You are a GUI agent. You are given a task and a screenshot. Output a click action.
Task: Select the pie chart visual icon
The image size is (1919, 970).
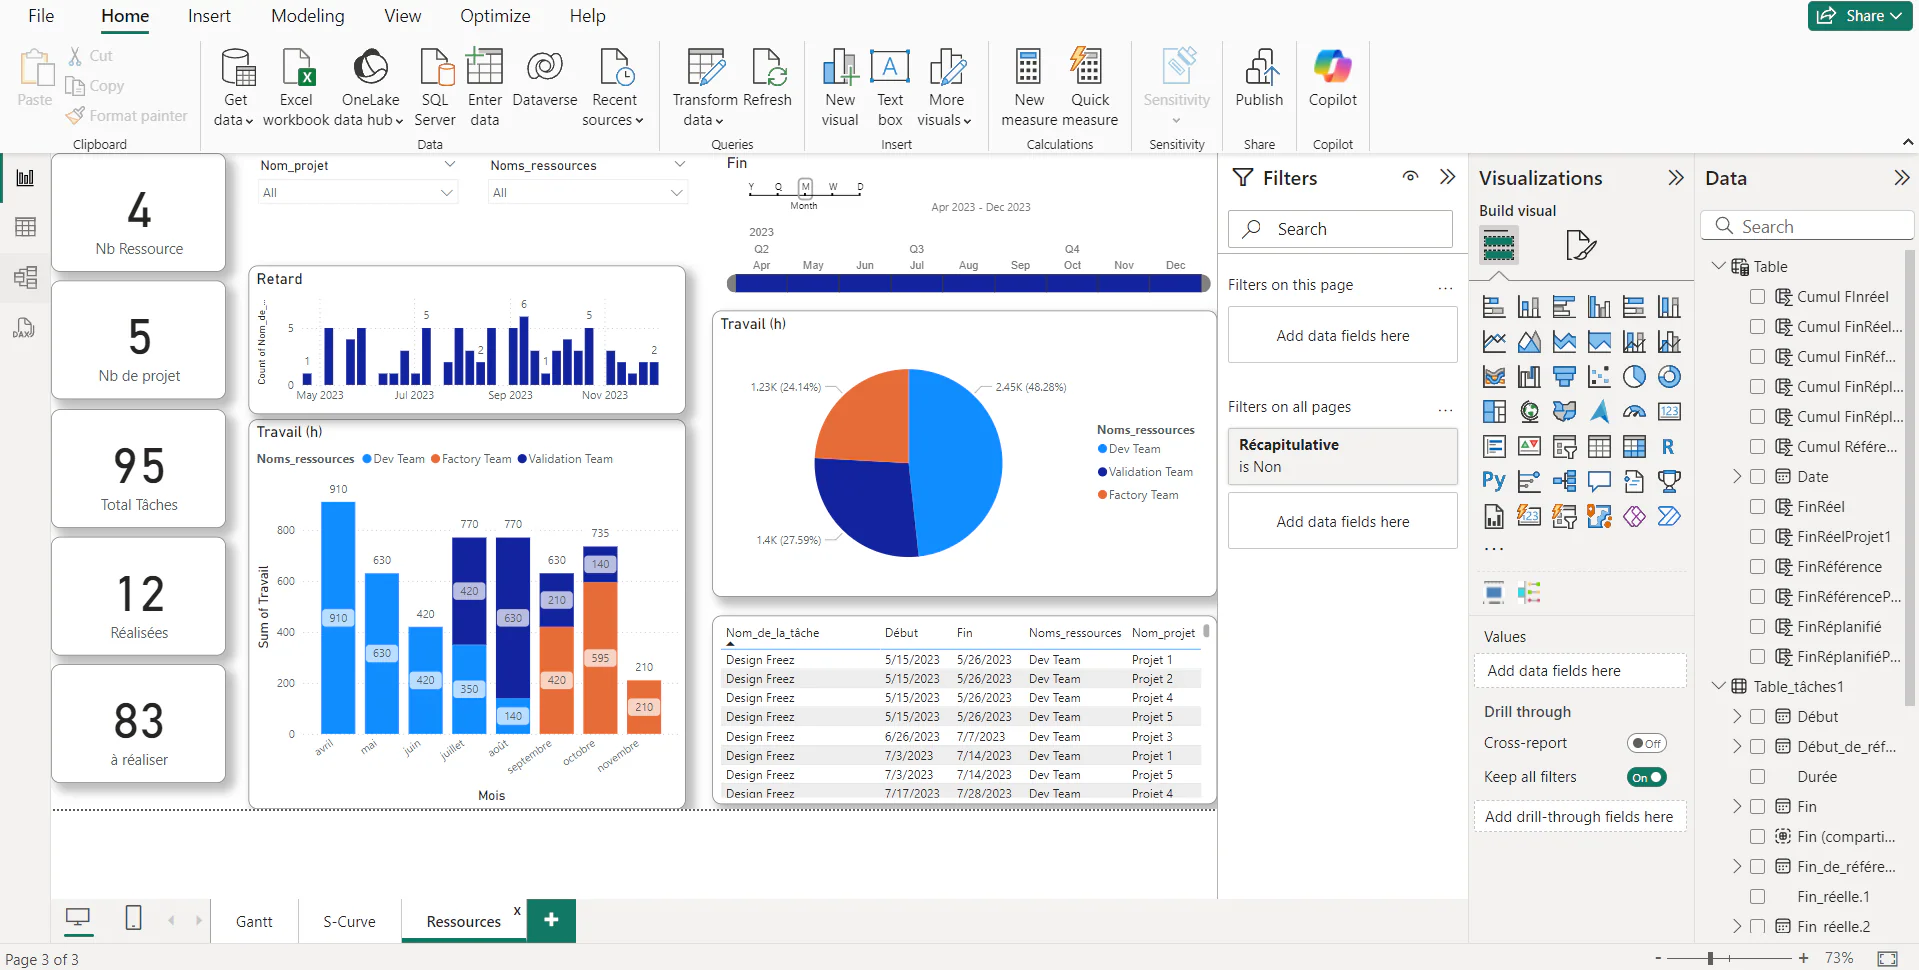click(x=1635, y=377)
